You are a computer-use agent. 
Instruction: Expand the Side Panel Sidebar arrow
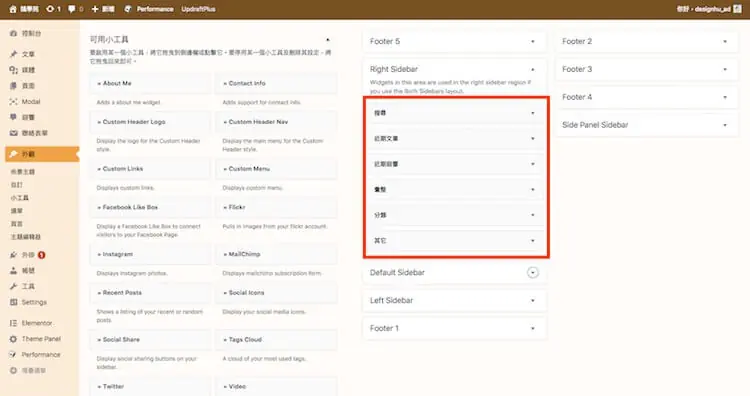[725, 125]
